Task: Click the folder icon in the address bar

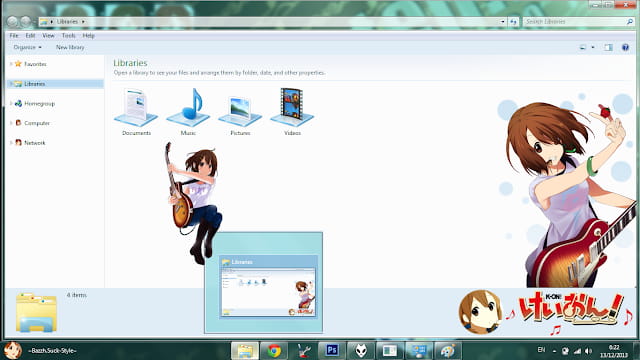Action: click(x=44, y=22)
